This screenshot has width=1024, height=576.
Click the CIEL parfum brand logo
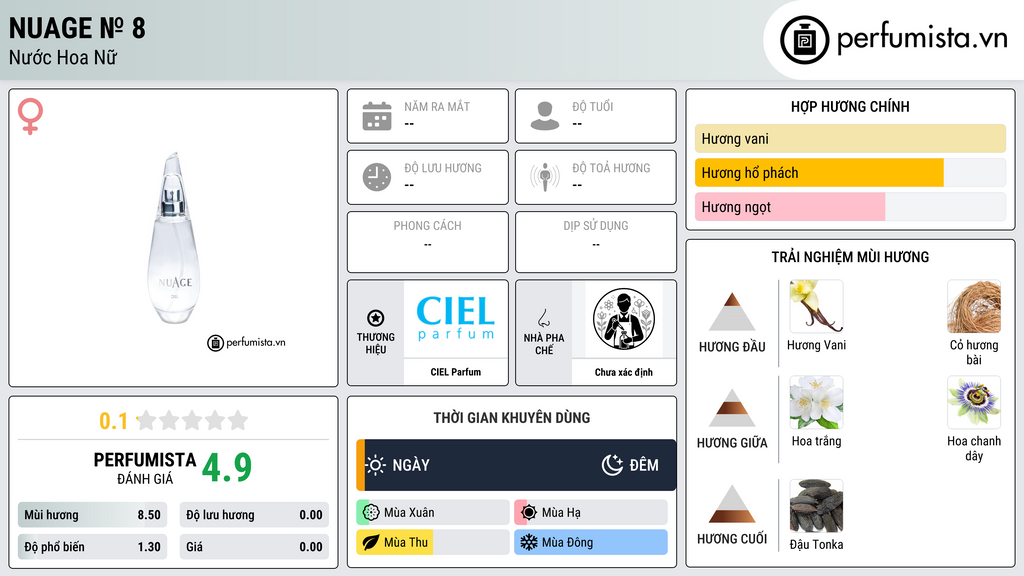(x=456, y=319)
